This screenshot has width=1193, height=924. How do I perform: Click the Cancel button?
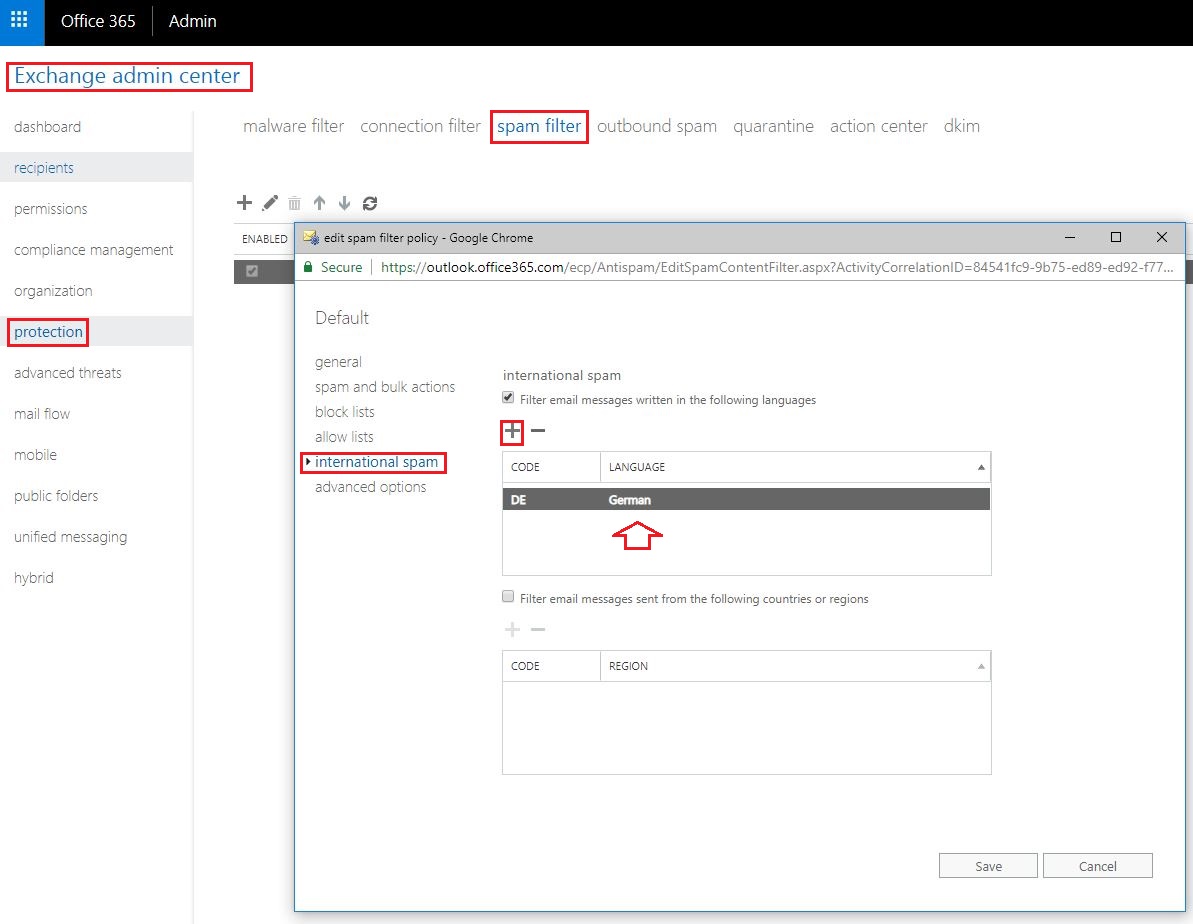(1098, 866)
